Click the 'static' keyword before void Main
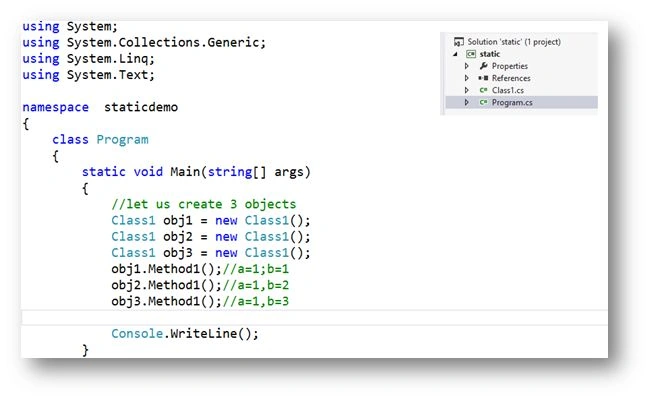The height and width of the screenshot is (400, 650). [x=104, y=172]
